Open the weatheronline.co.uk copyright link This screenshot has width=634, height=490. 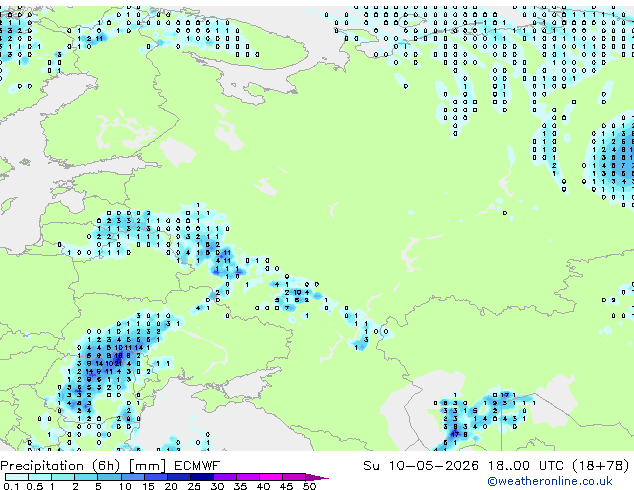pyautogui.click(x=550, y=481)
